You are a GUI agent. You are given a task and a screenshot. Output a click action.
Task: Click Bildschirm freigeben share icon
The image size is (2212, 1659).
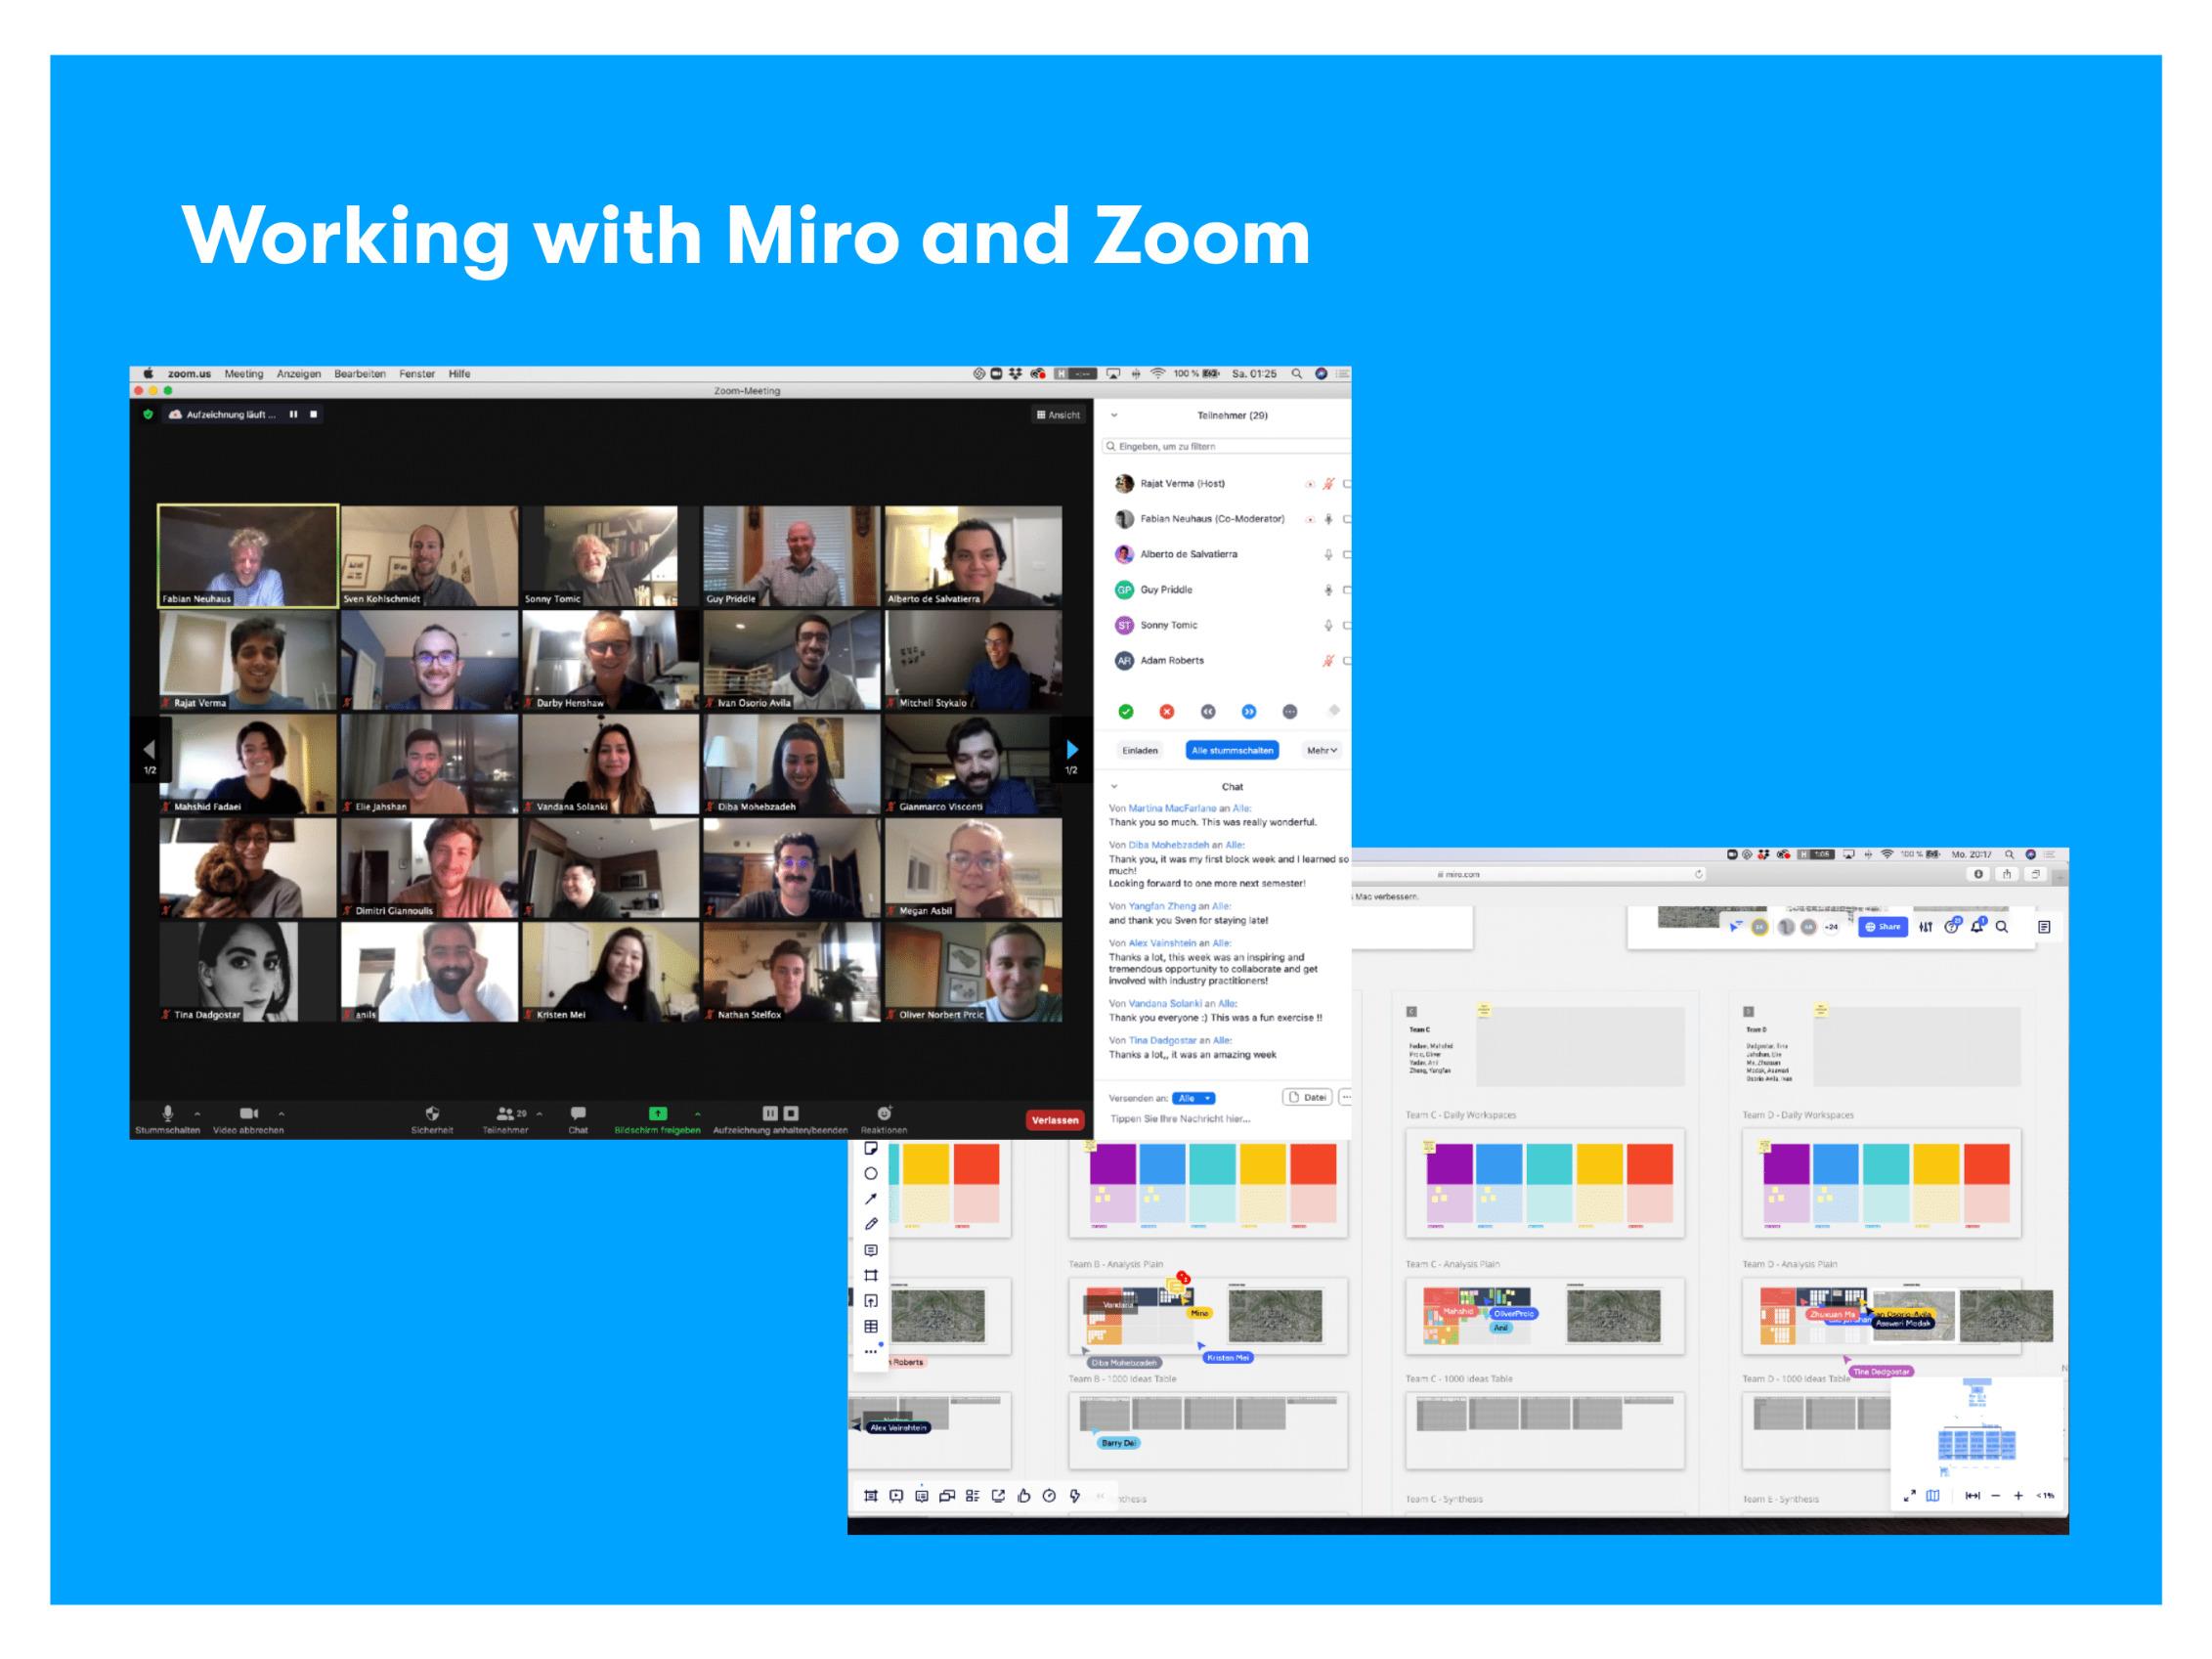point(657,1113)
